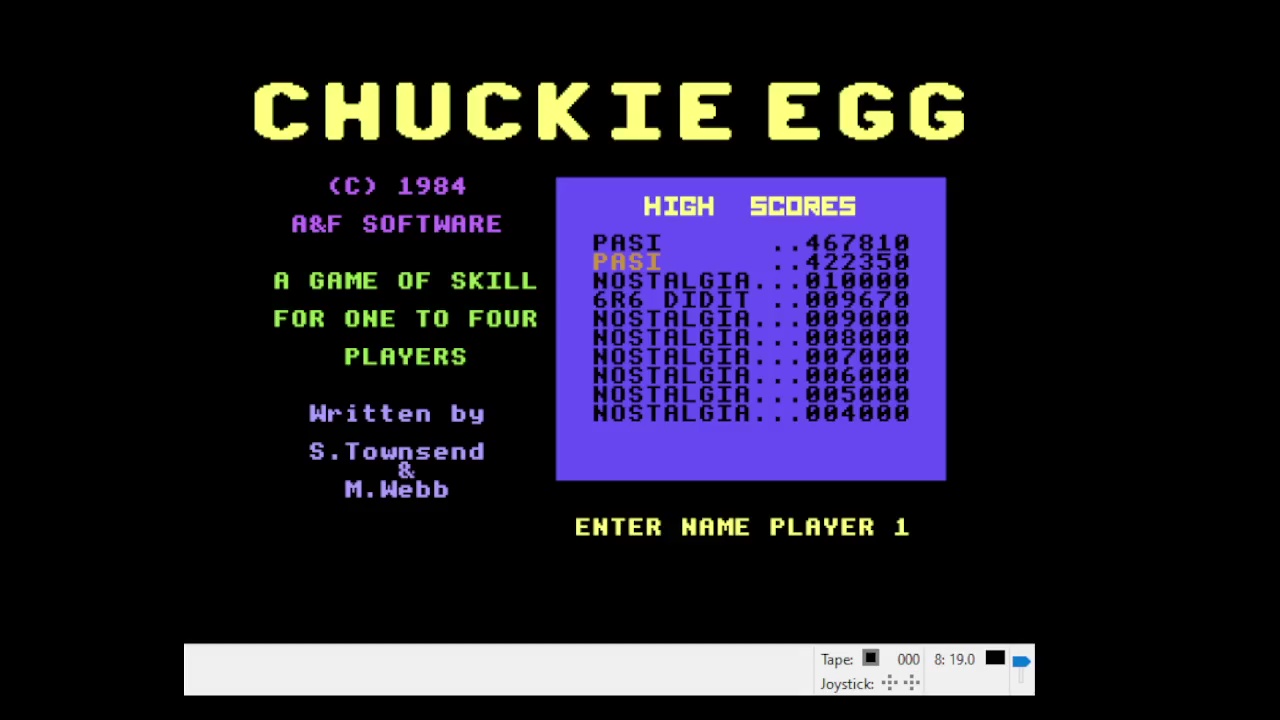1280x720 pixels.
Task: Select the NOSTALGIA 010000 score row
Action: pyautogui.click(x=750, y=281)
